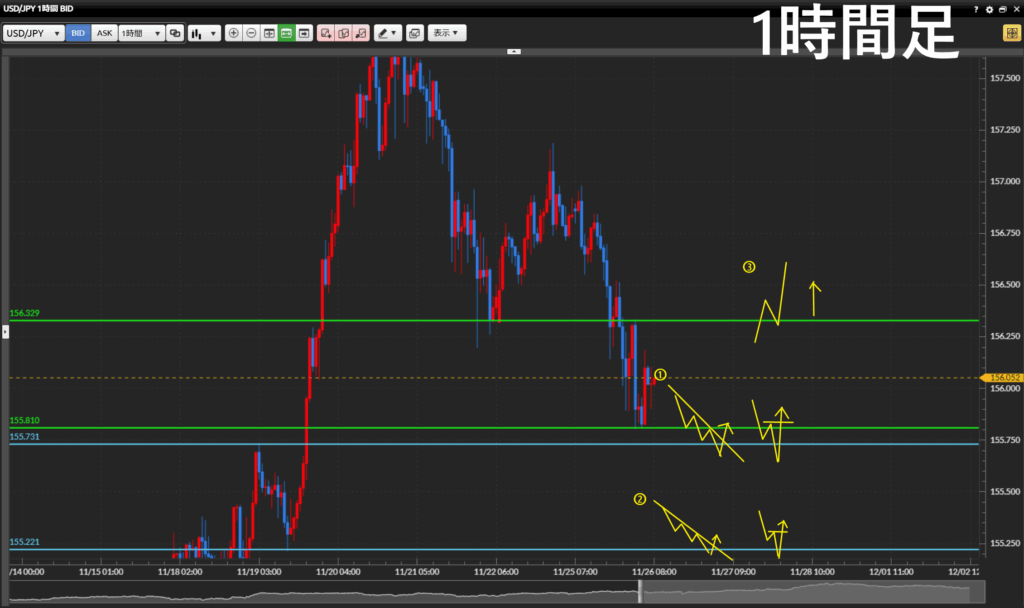The height and width of the screenshot is (608, 1024).
Task: Click the third pink order tool icon
Action: (x=360, y=33)
